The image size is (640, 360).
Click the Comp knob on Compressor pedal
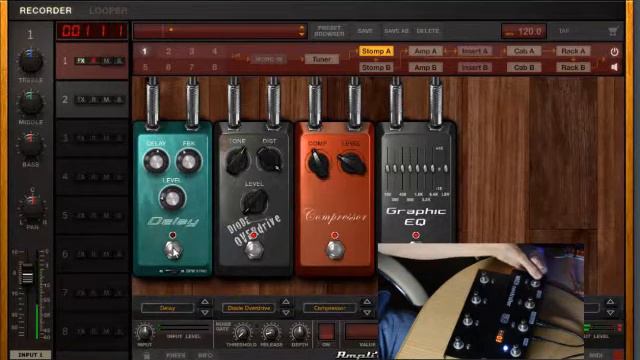[318, 163]
